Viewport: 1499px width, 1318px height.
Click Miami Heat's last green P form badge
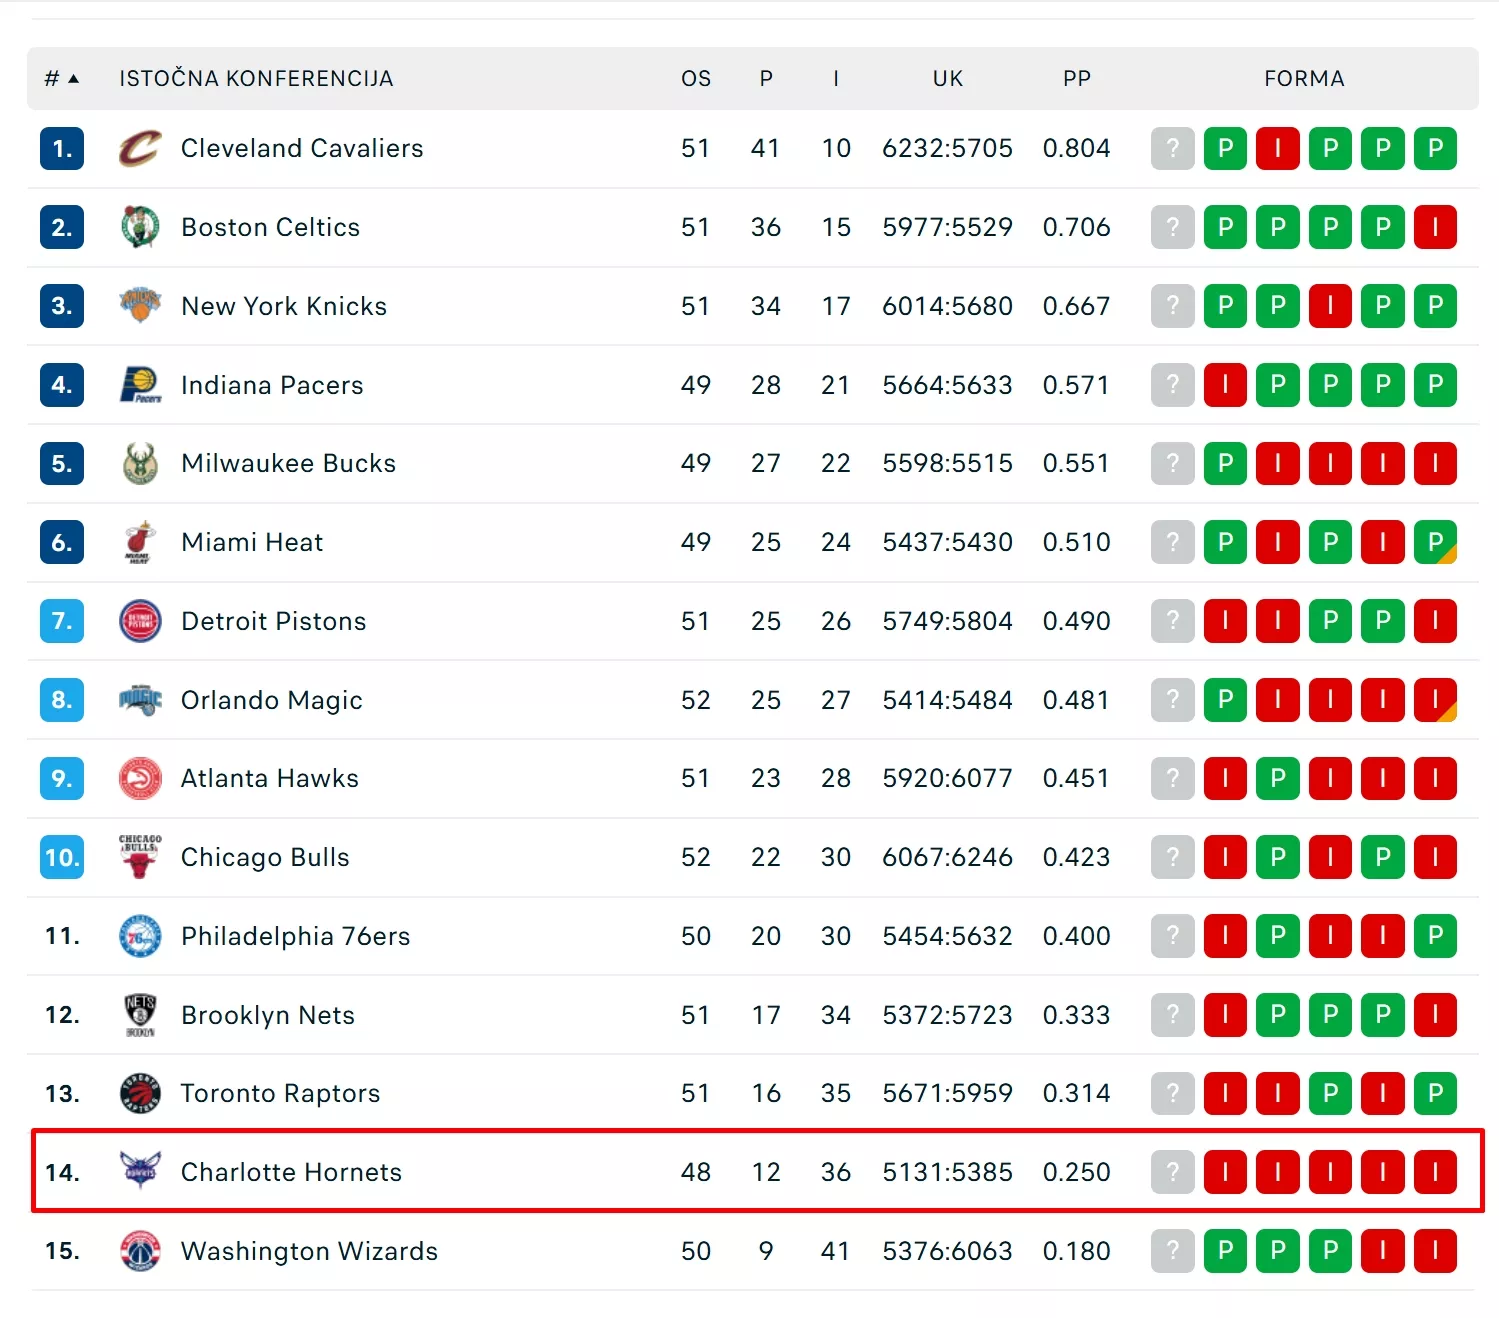1435,542
